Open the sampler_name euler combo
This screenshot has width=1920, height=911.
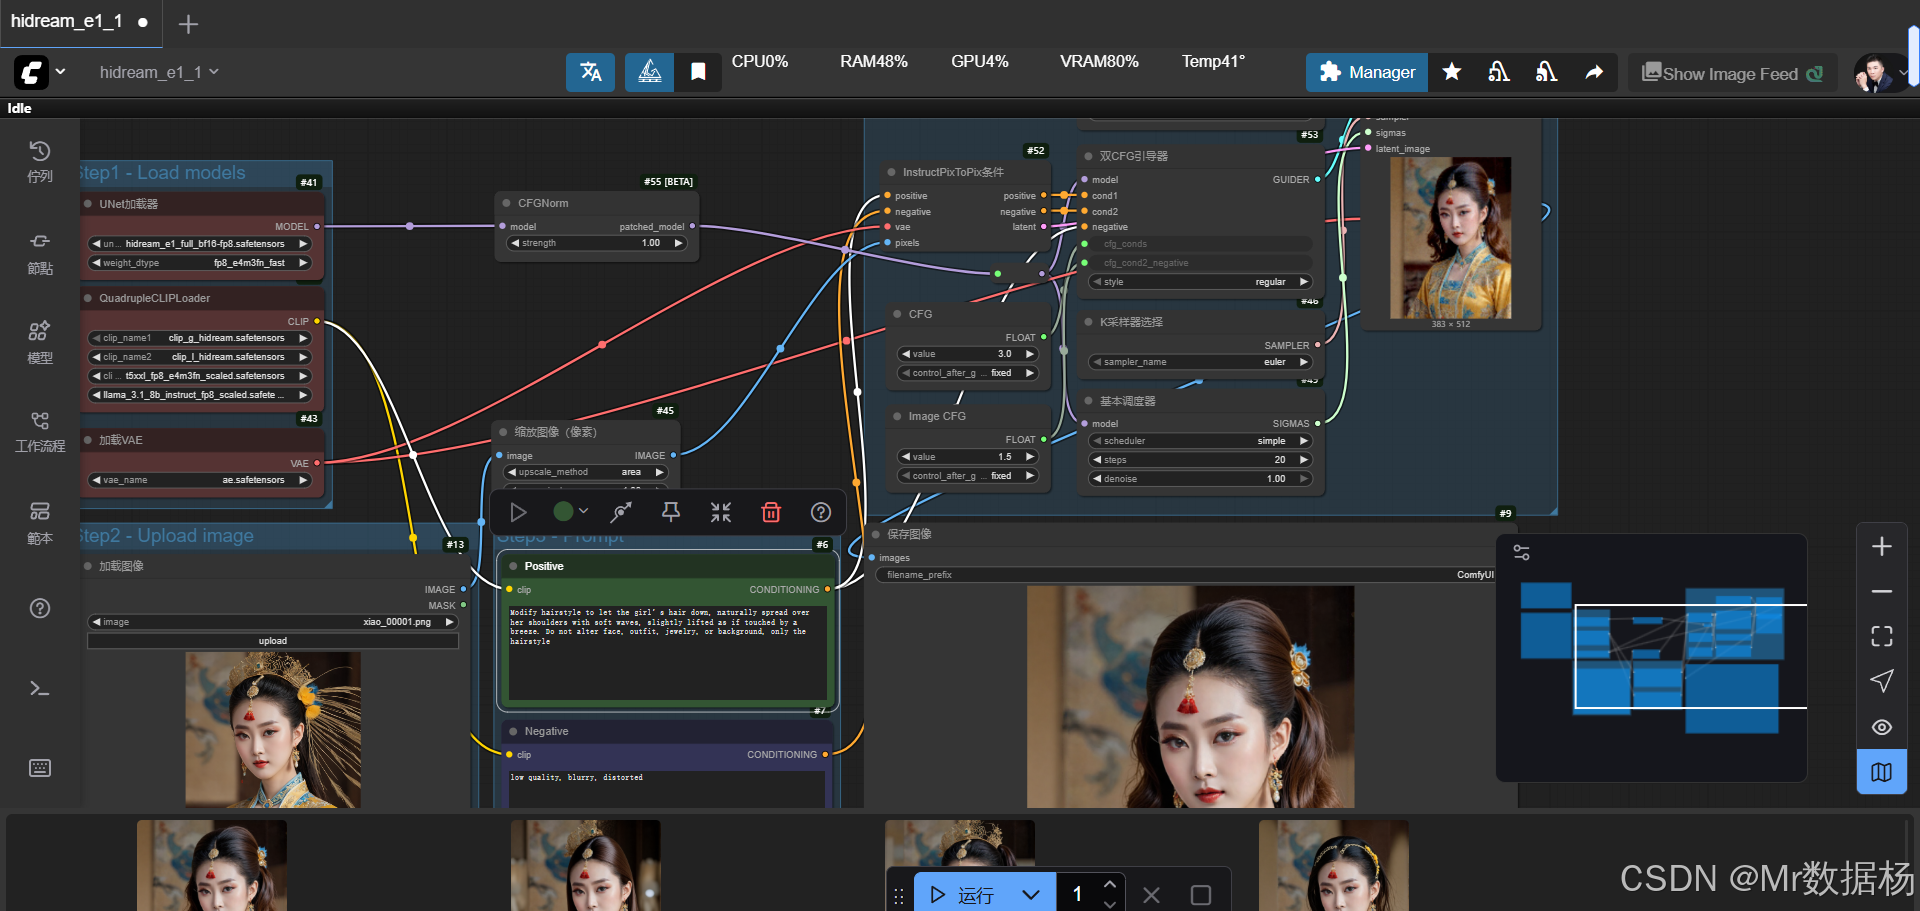pos(1200,362)
